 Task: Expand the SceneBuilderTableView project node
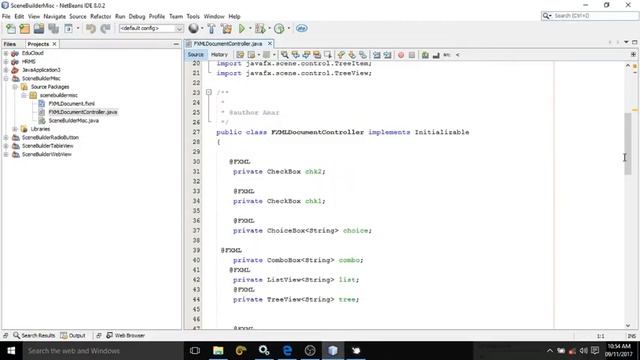pyautogui.click(x=6, y=146)
